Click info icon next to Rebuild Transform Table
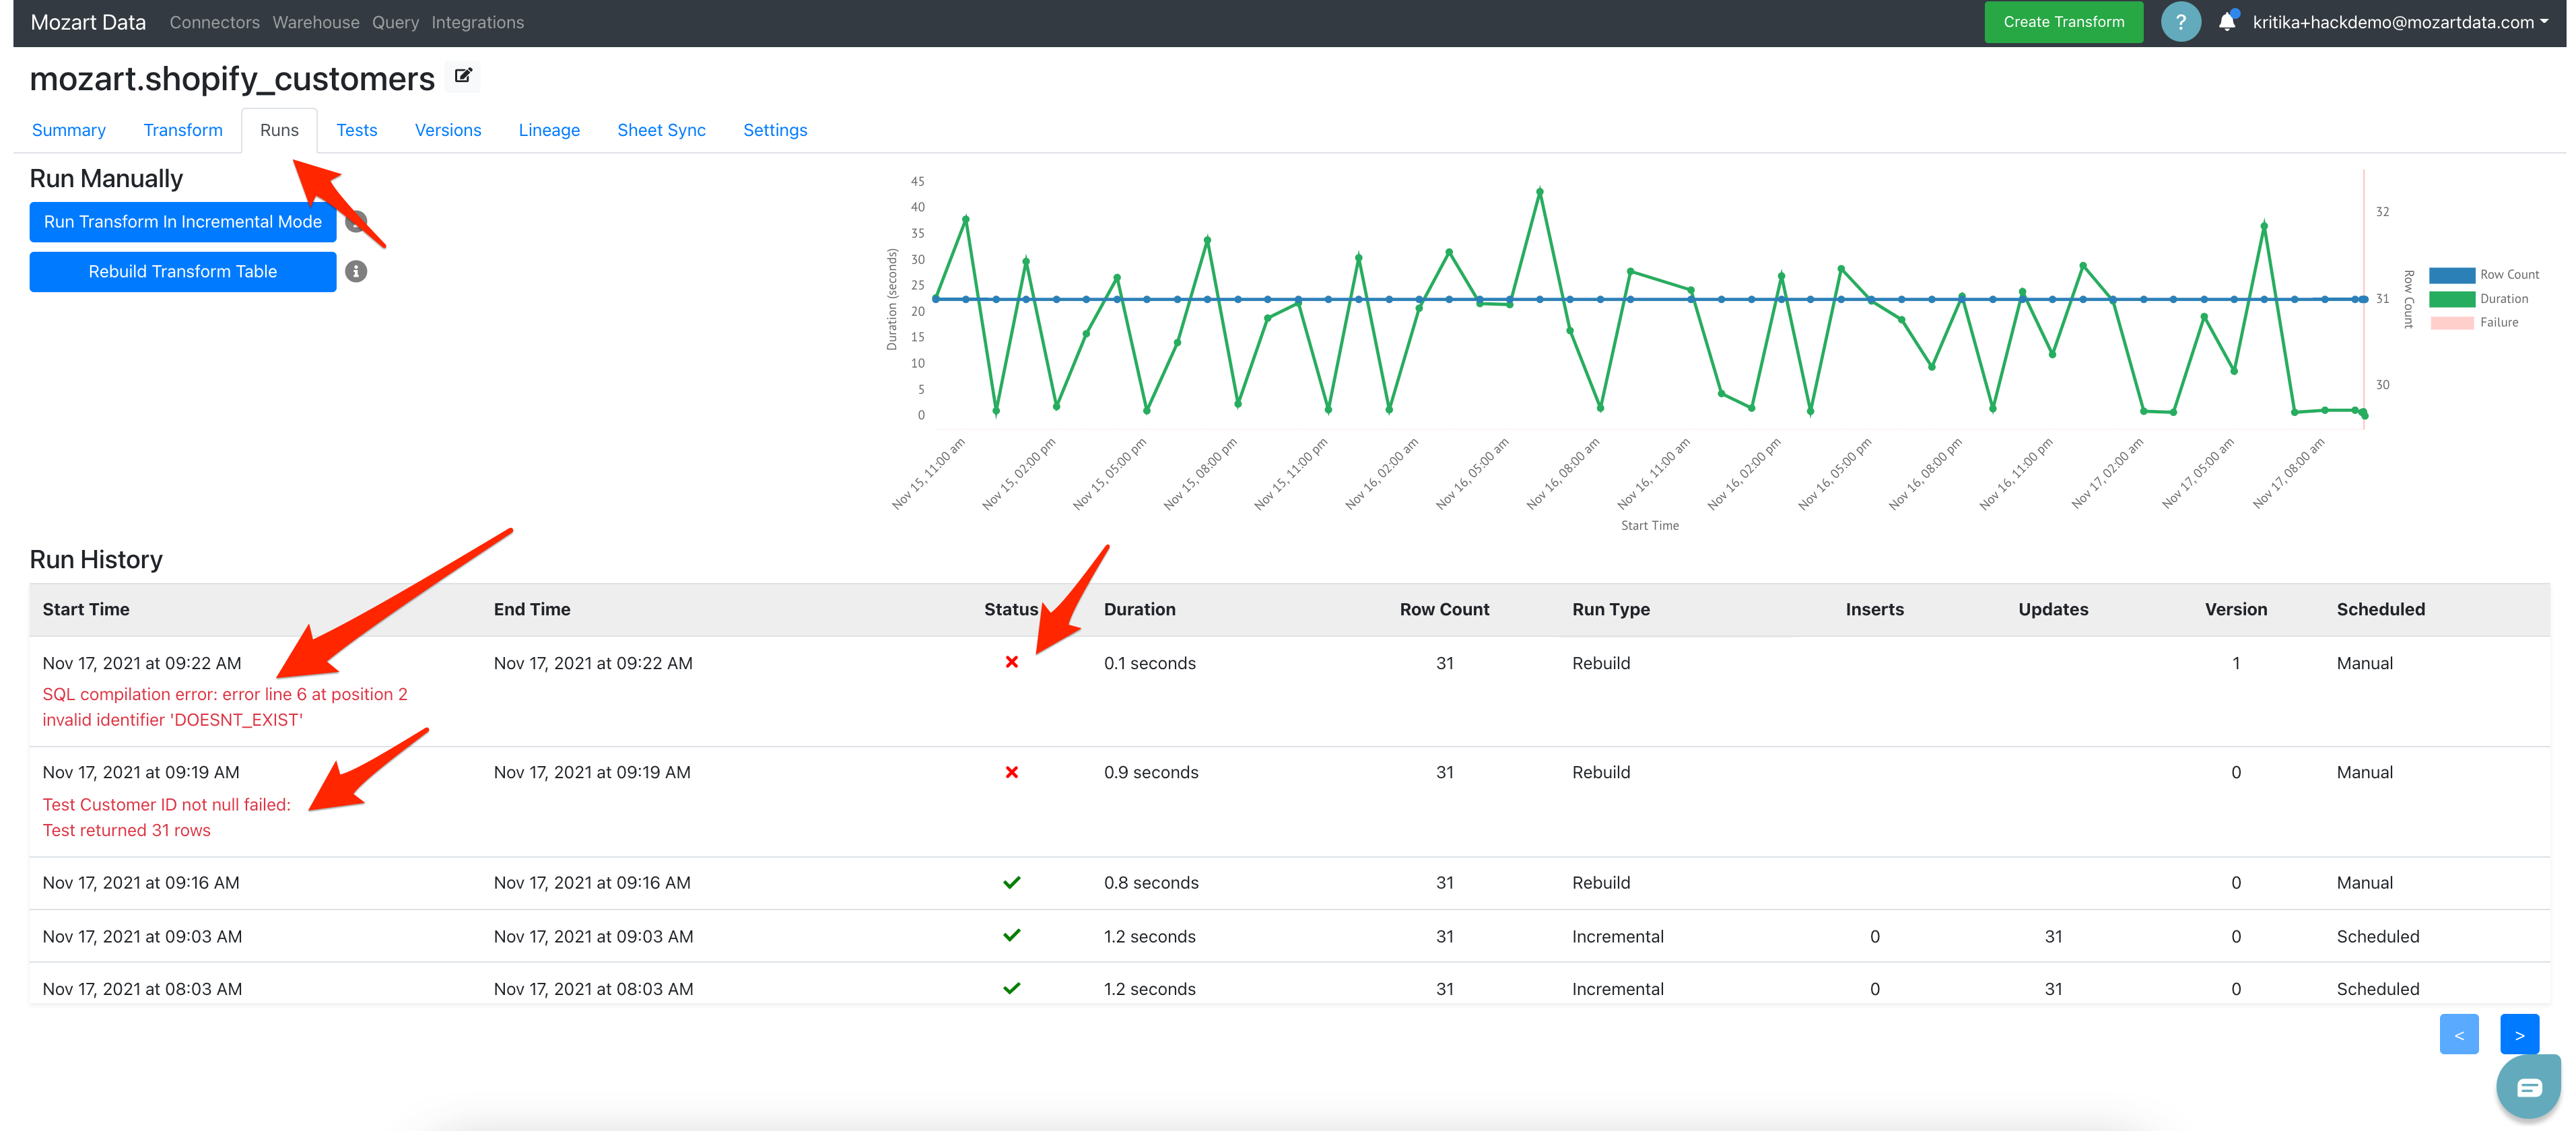The width and height of the screenshot is (2576, 1131). [x=356, y=271]
